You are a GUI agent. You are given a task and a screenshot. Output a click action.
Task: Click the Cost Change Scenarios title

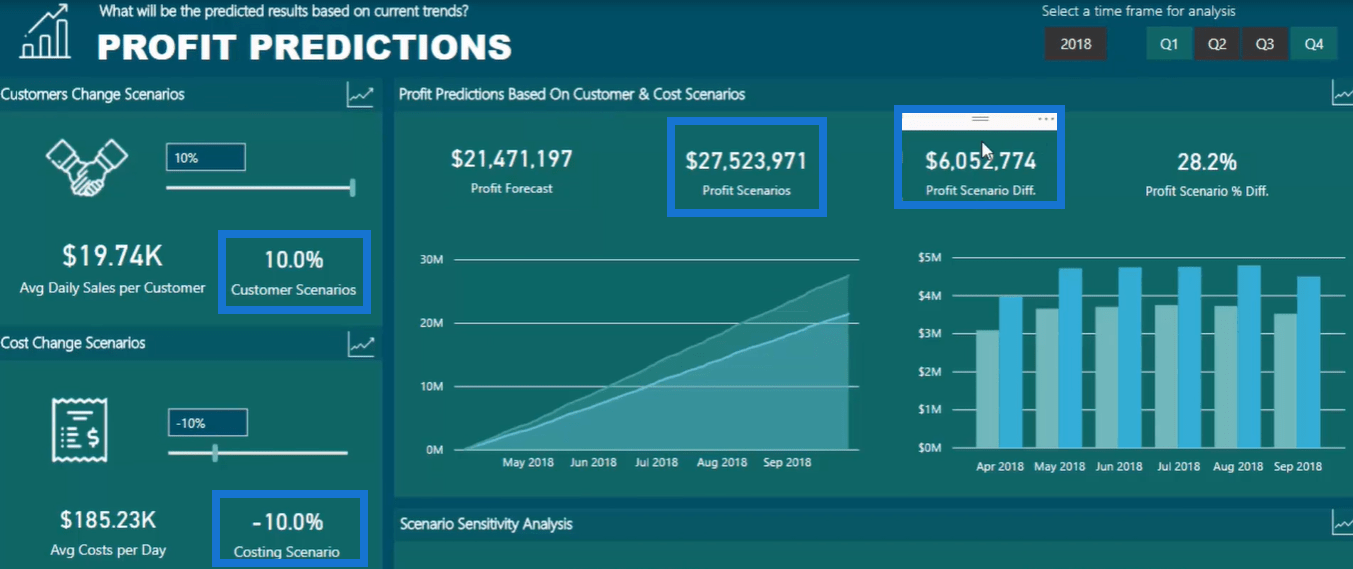tap(73, 343)
